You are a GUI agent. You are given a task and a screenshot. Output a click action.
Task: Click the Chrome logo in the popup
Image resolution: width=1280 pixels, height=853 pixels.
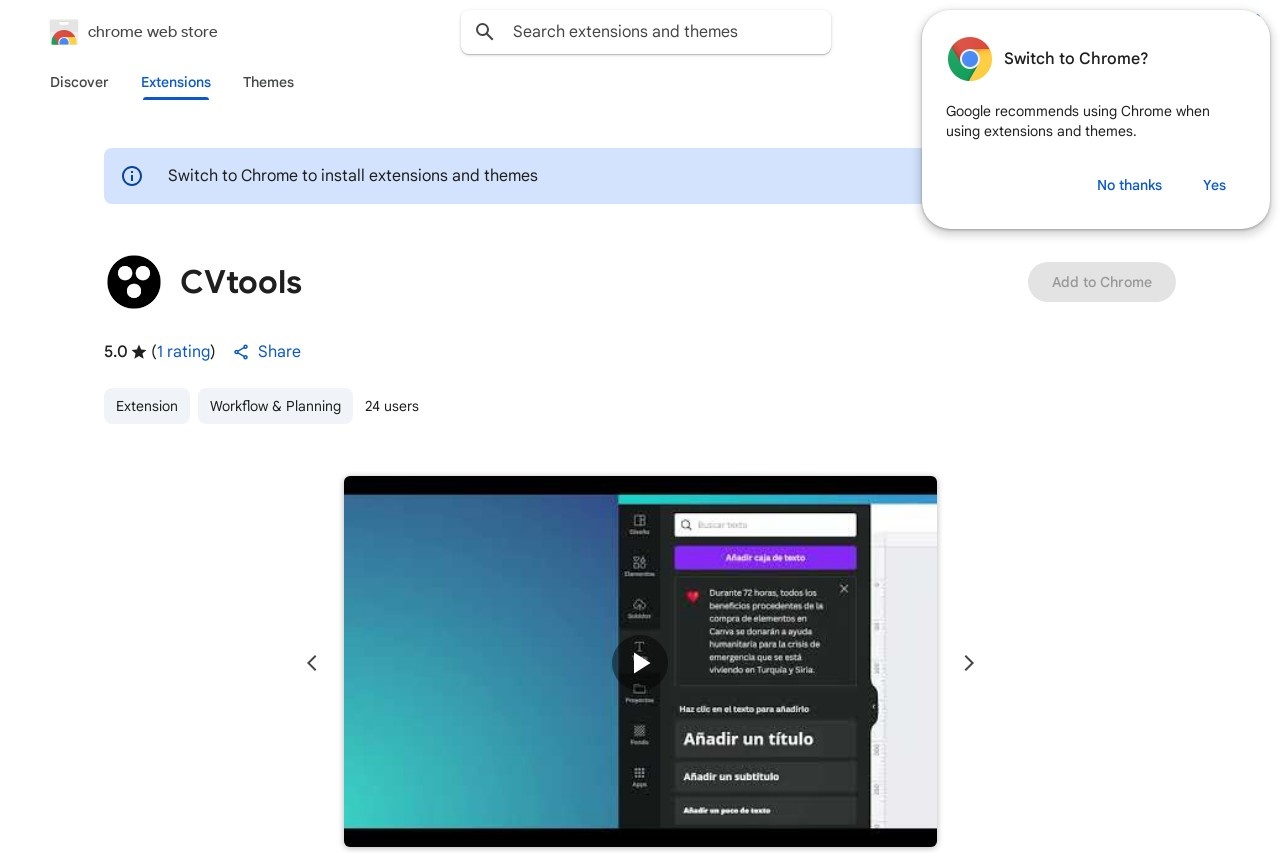click(969, 59)
